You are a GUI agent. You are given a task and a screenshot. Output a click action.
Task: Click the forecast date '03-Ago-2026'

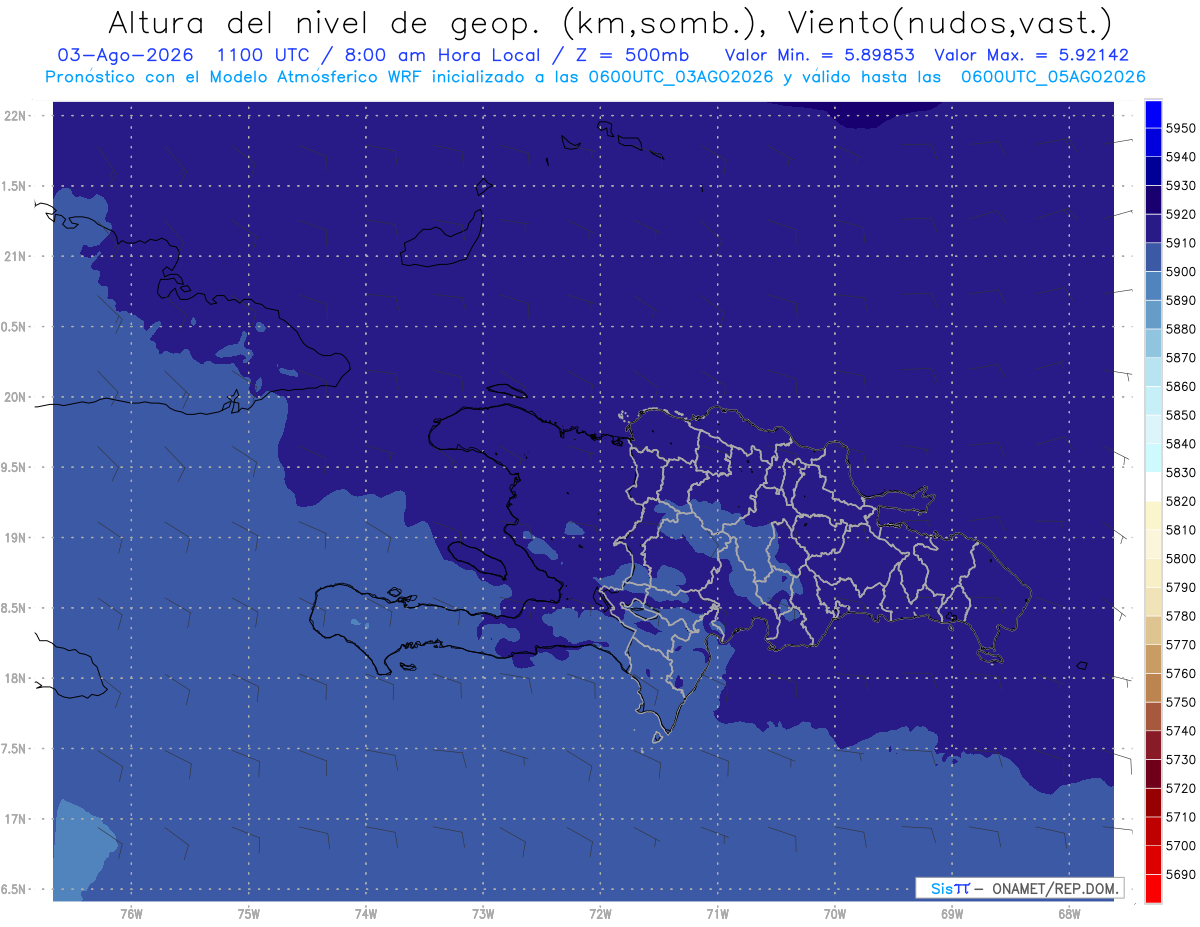[x=124, y=55]
